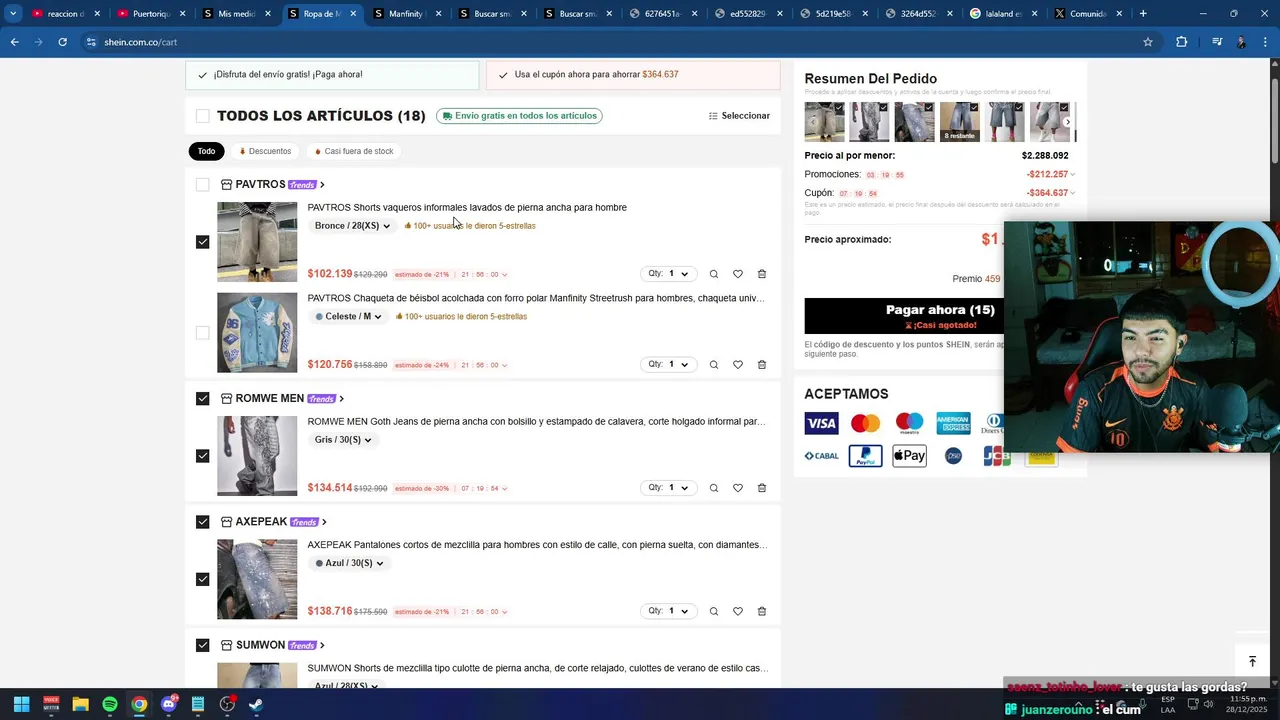
Task: Uncheck the PAVTROS Shorts vaqueros item
Action: point(203,242)
